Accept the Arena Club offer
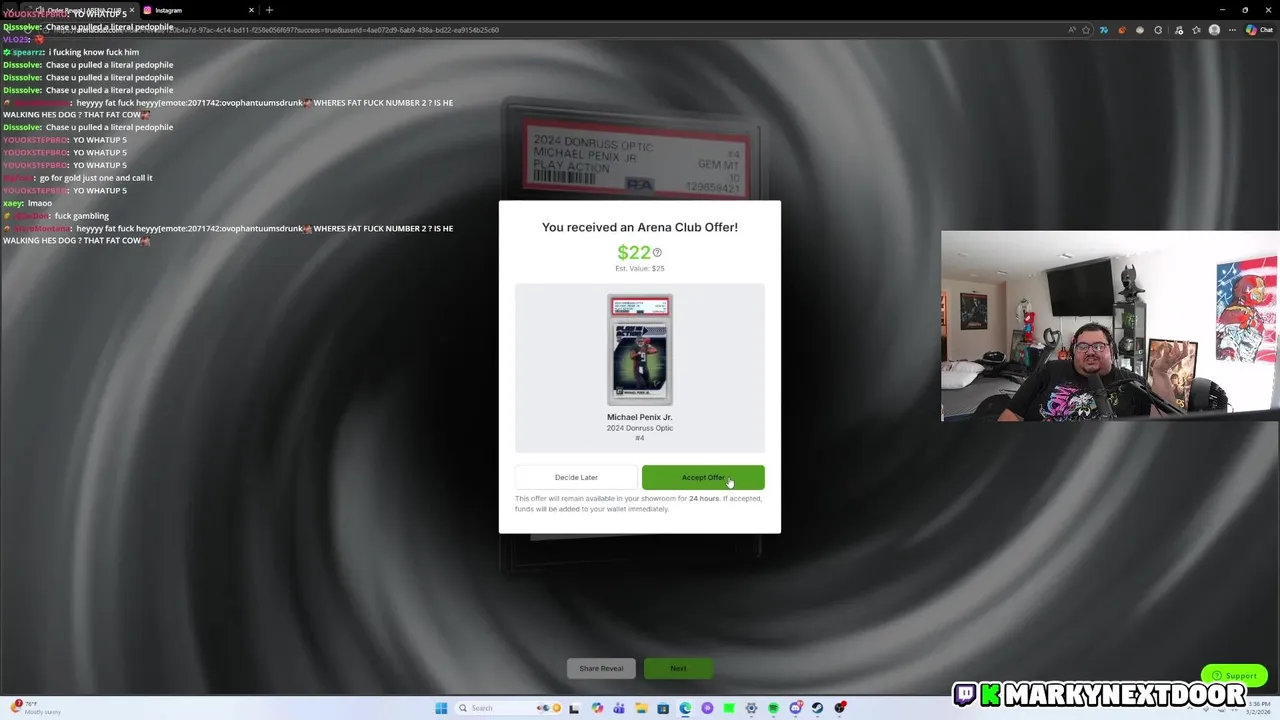Image resolution: width=1280 pixels, height=720 pixels. click(703, 477)
